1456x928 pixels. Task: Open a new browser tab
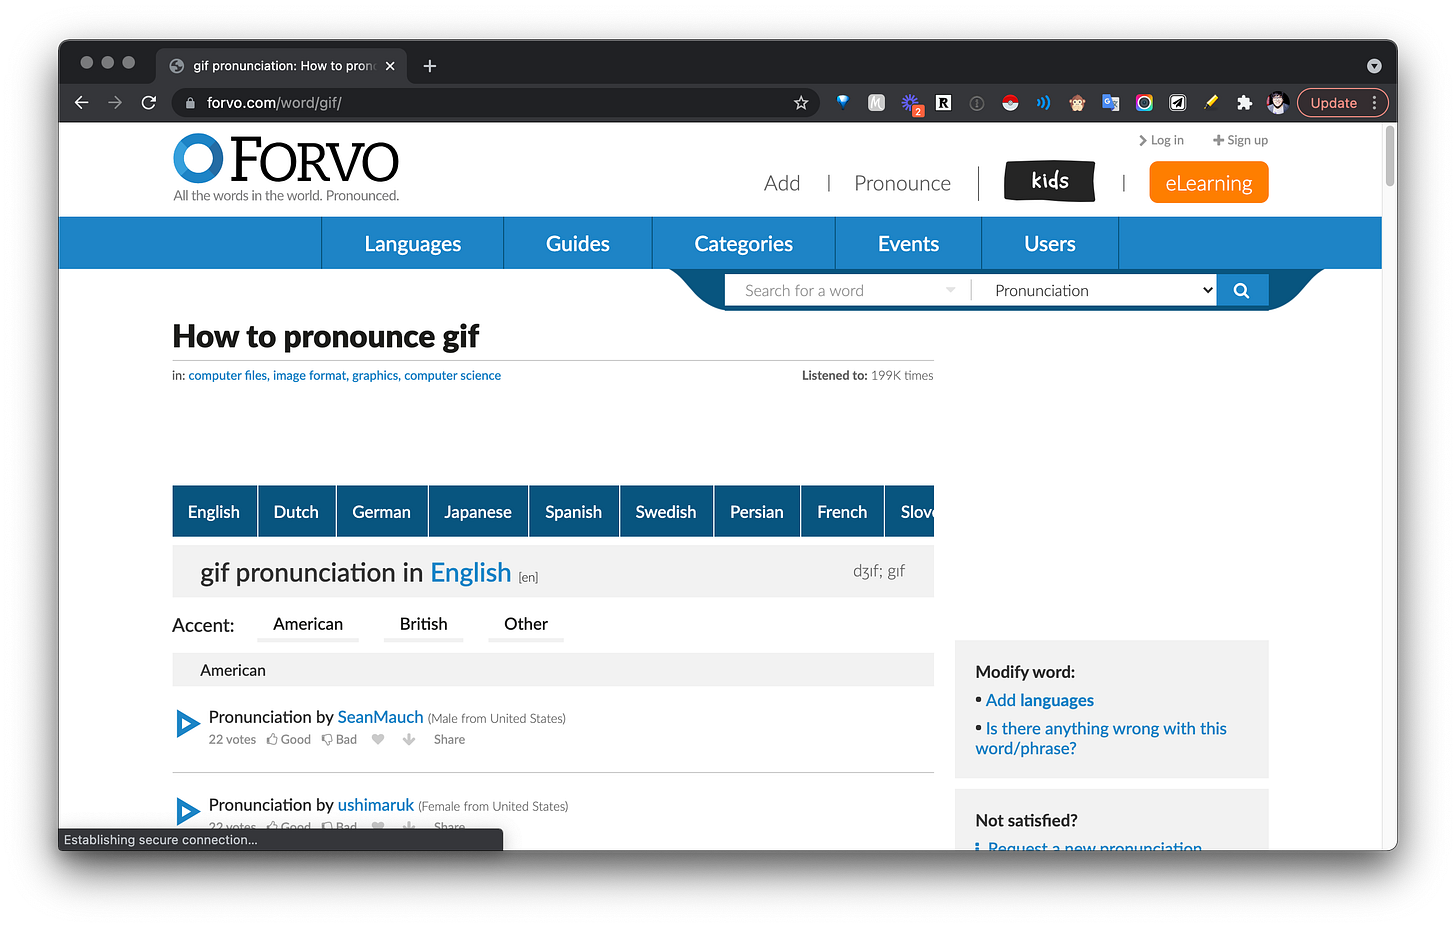(x=430, y=66)
